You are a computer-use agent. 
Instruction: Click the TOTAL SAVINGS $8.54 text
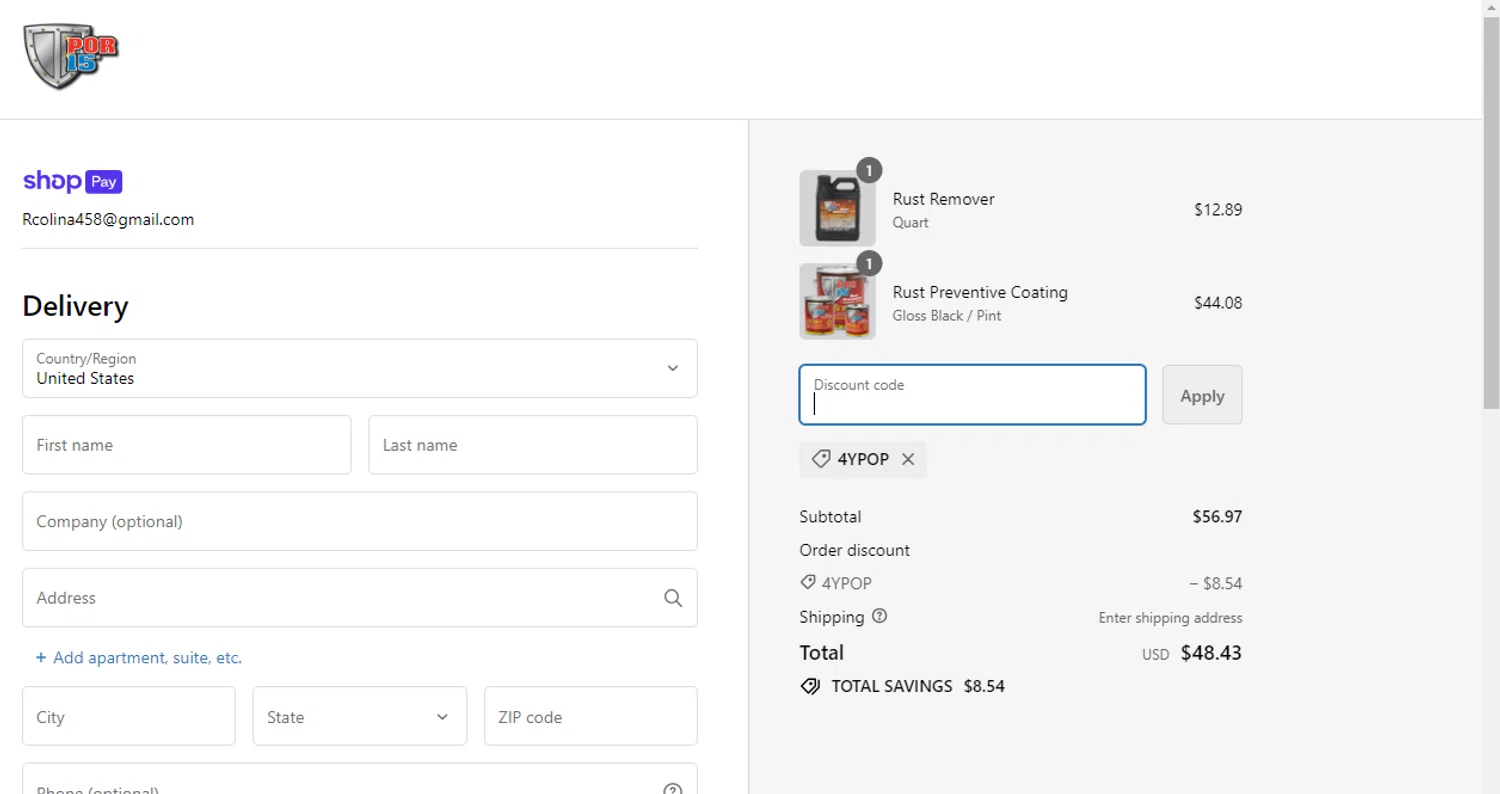pyautogui.click(x=917, y=686)
